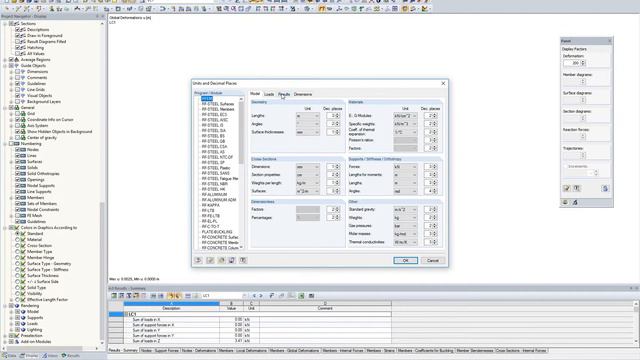Viewport: 640px width, 360px height.
Task: Open the Members - Strains results tab
Action: pos(380,351)
